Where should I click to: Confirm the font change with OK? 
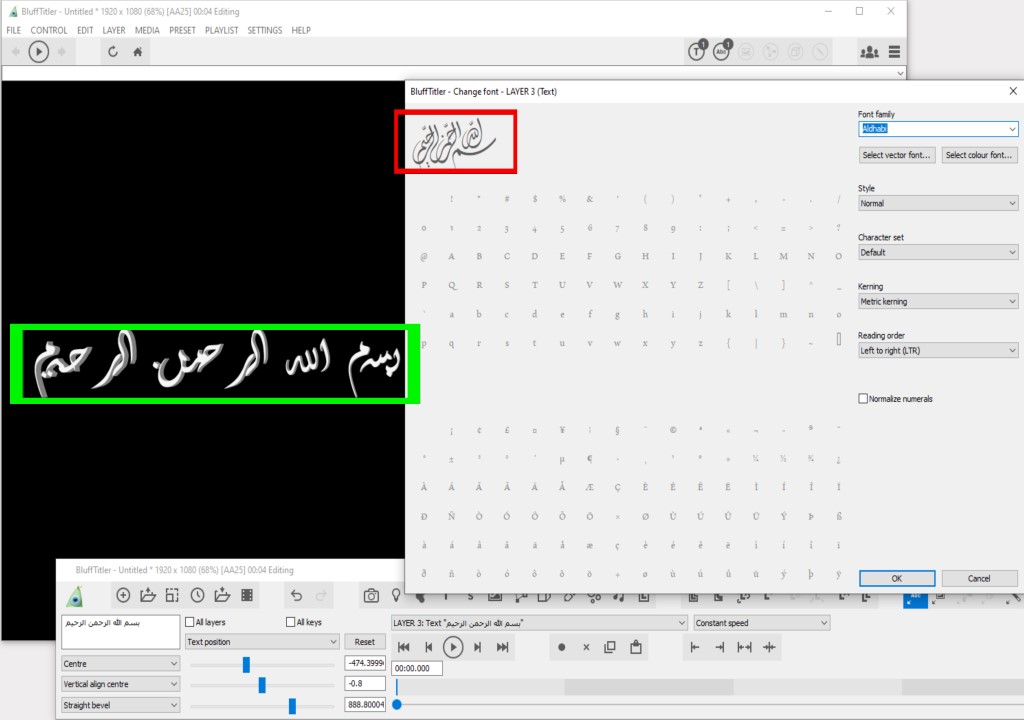point(897,578)
